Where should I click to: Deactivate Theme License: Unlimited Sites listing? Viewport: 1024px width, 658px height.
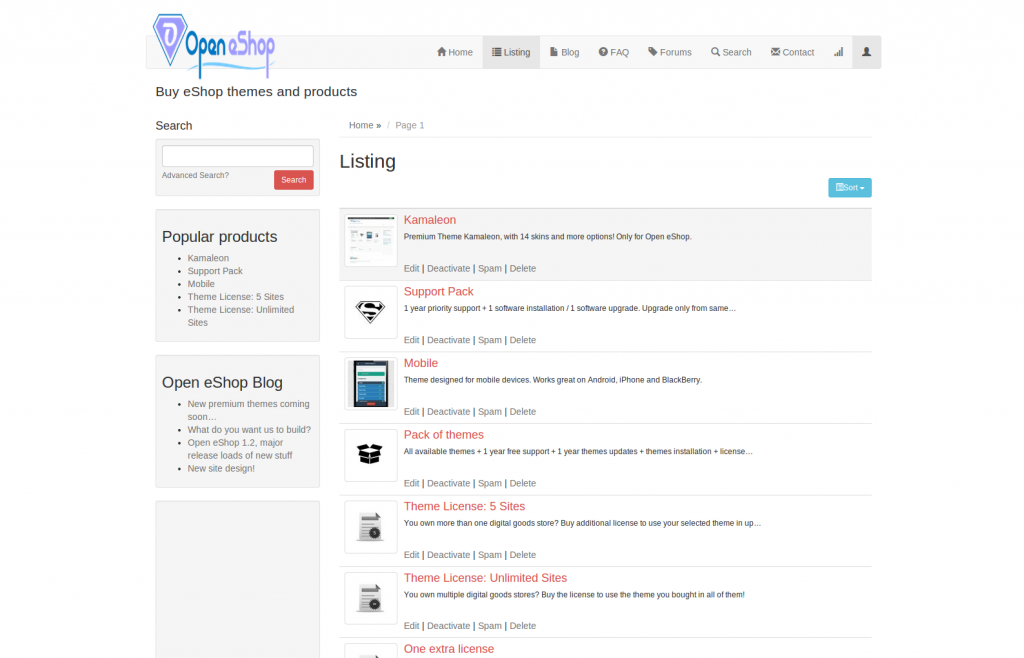click(449, 626)
